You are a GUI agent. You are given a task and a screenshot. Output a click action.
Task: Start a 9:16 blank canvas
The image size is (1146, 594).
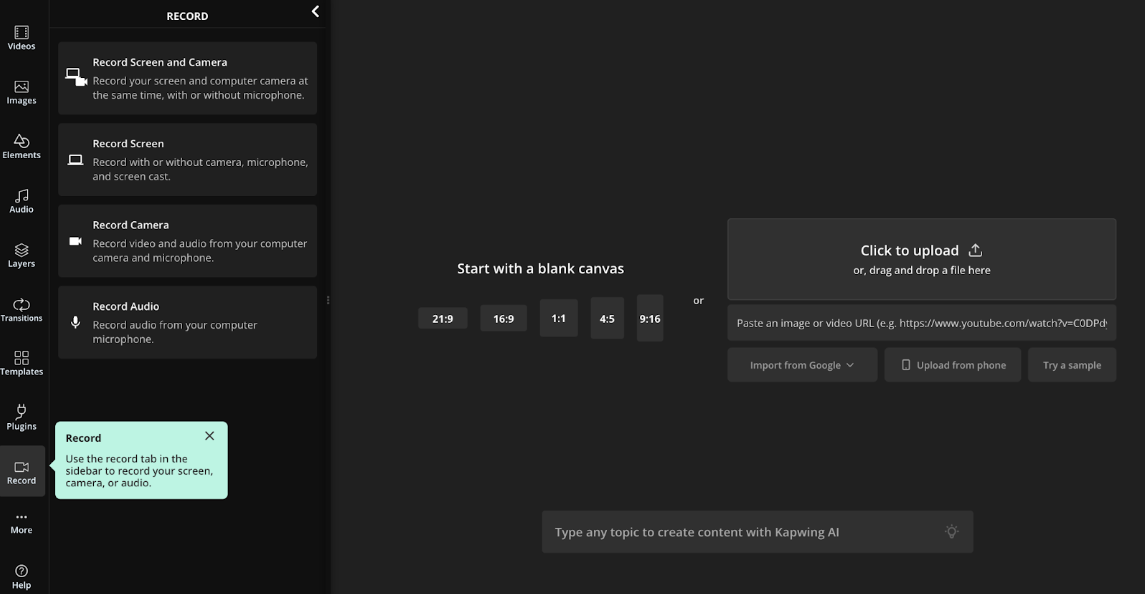click(x=649, y=318)
